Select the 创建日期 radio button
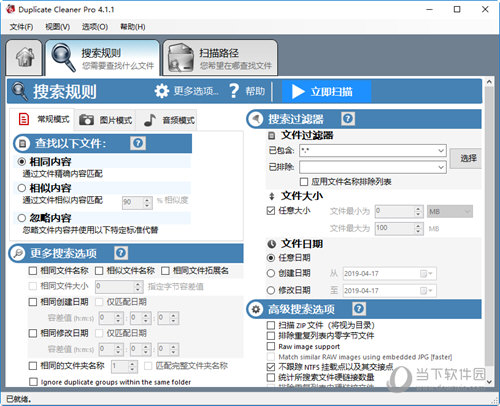This screenshot has width=500, height=406. (x=271, y=273)
